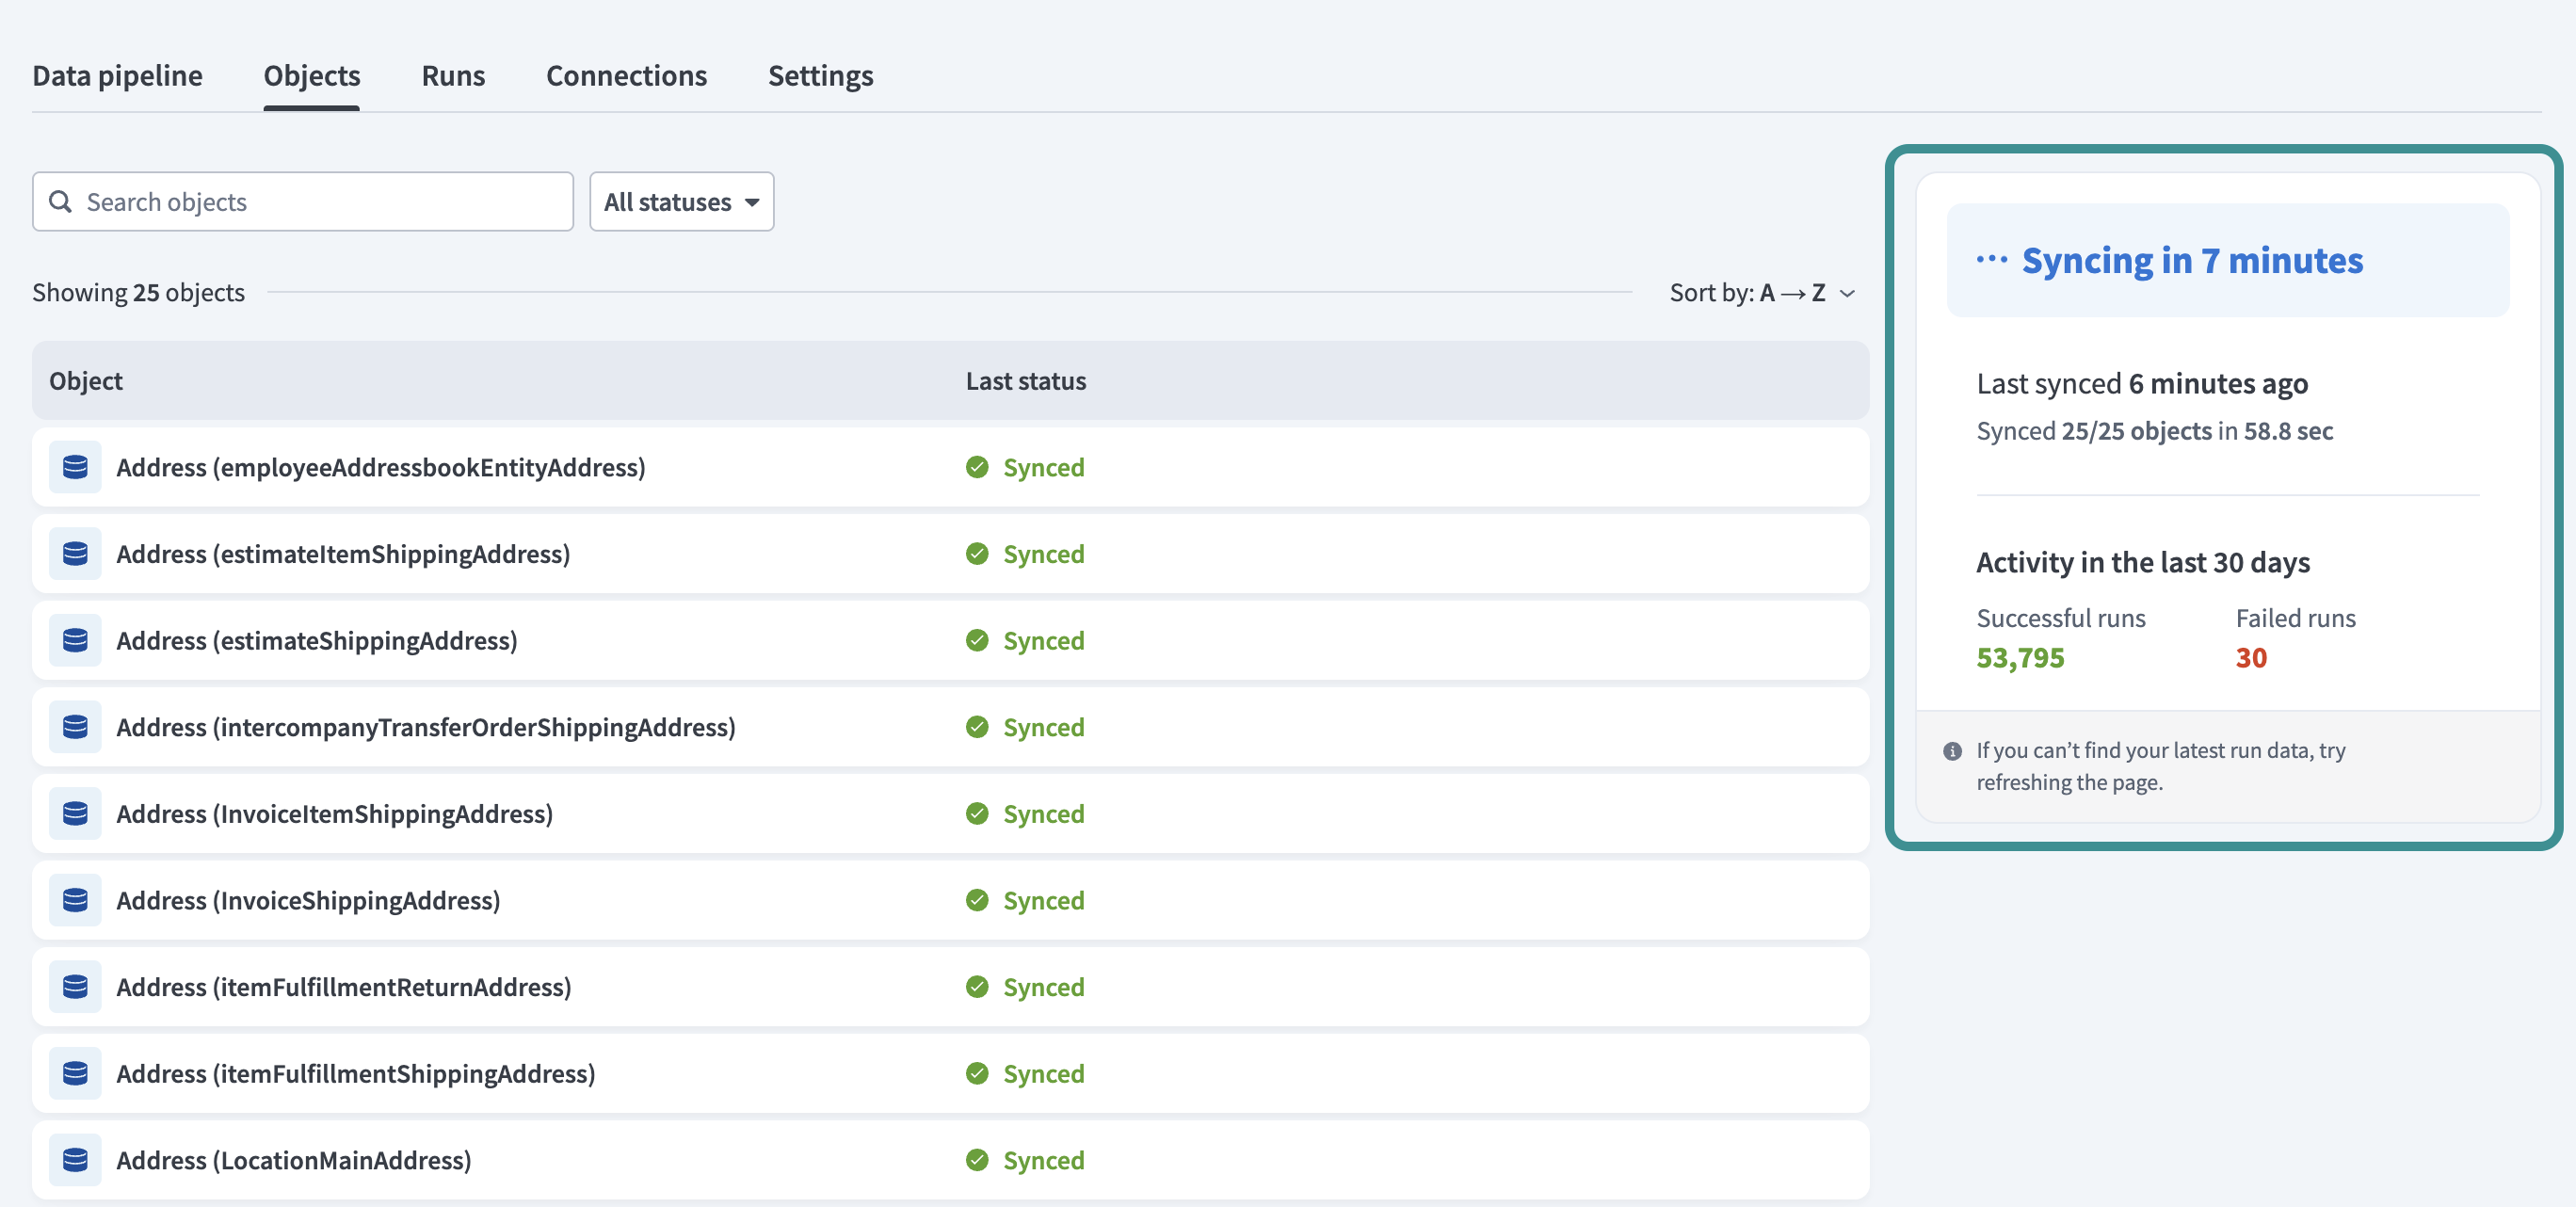Click the Successful runs count 53,795
Viewport: 2576px width, 1207px height.
(x=2021, y=657)
